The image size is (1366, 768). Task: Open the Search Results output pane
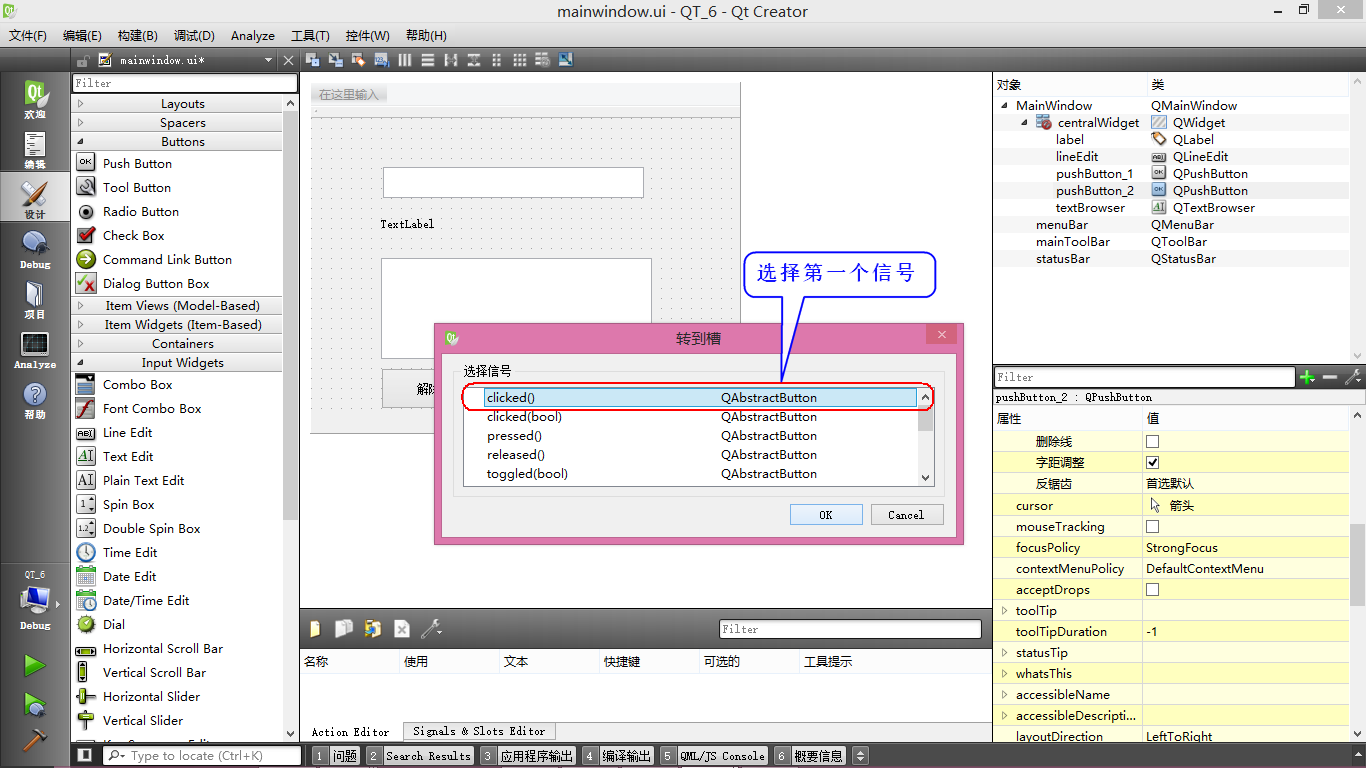click(419, 756)
